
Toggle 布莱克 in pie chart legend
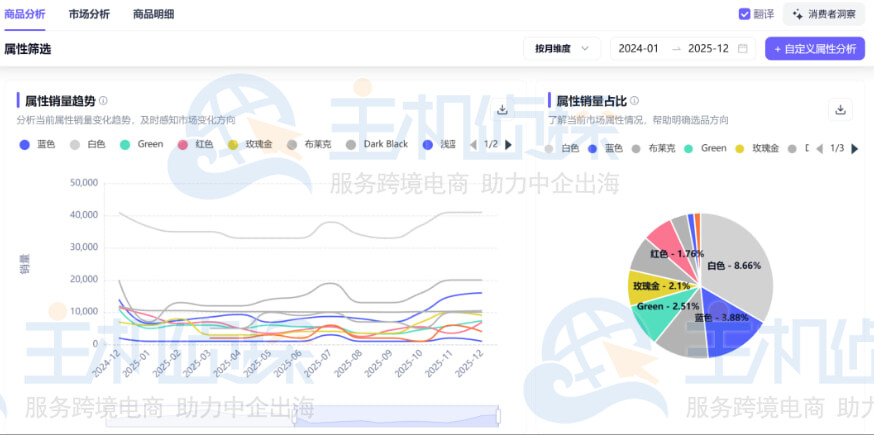[x=653, y=148]
